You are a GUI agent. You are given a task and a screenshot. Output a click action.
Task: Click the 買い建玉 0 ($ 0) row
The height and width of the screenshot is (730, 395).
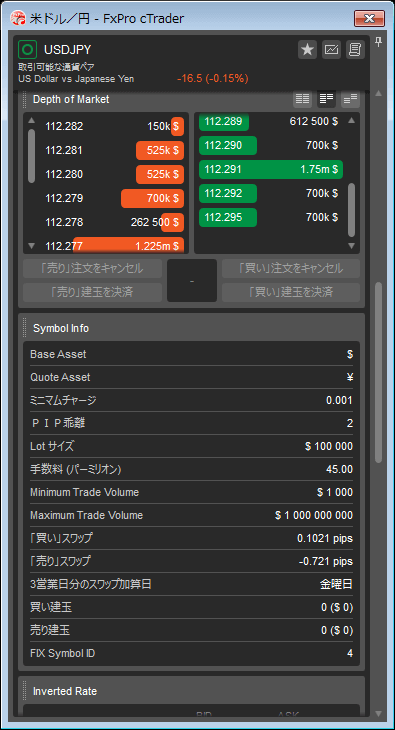pyautogui.click(x=191, y=608)
